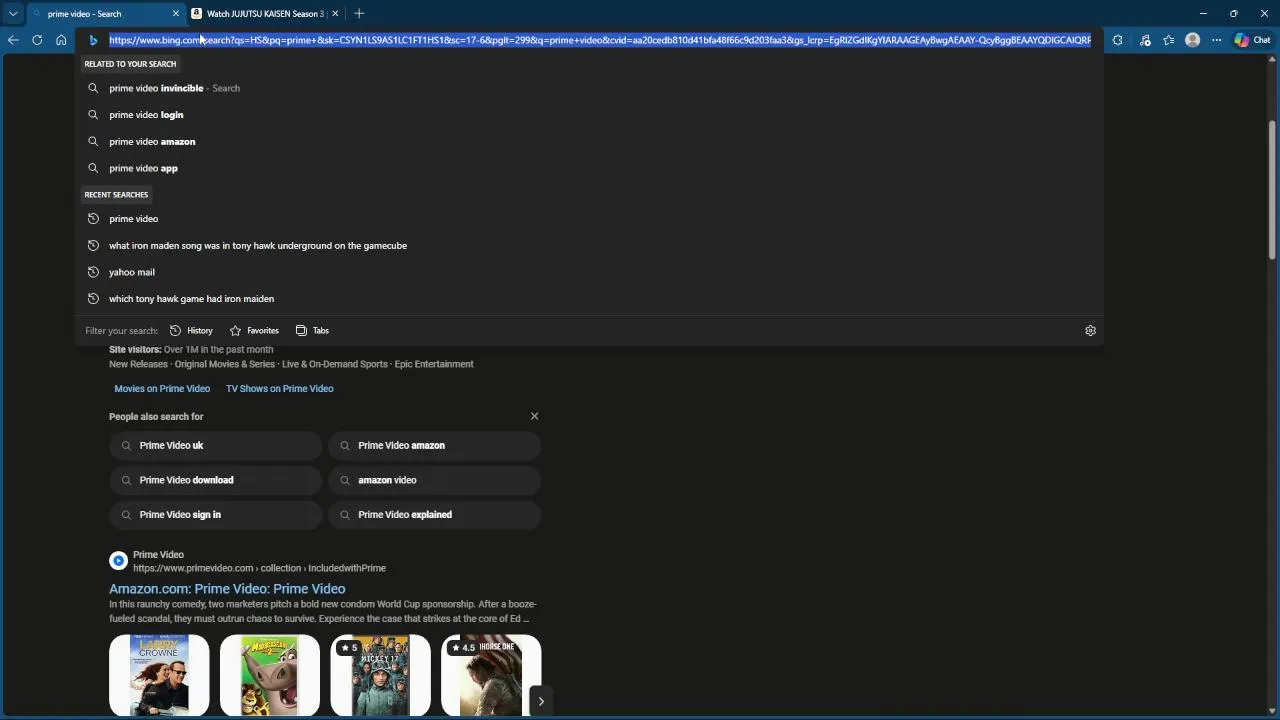This screenshot has height=720, width=1280.
Task: Select recent search 'prime video'
Action: coord(590,218)
